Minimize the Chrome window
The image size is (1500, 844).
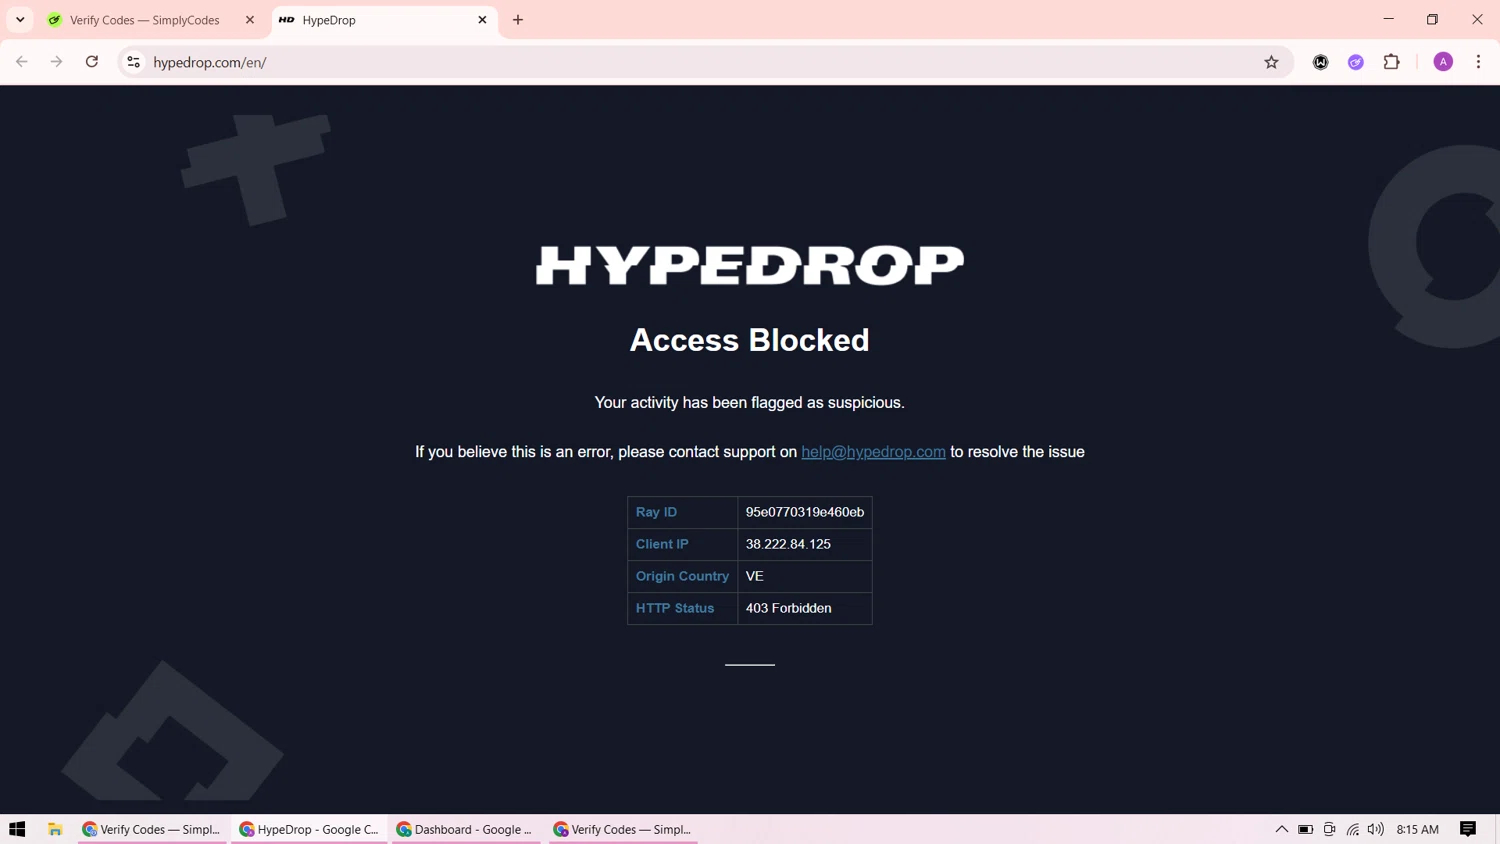1388,19
